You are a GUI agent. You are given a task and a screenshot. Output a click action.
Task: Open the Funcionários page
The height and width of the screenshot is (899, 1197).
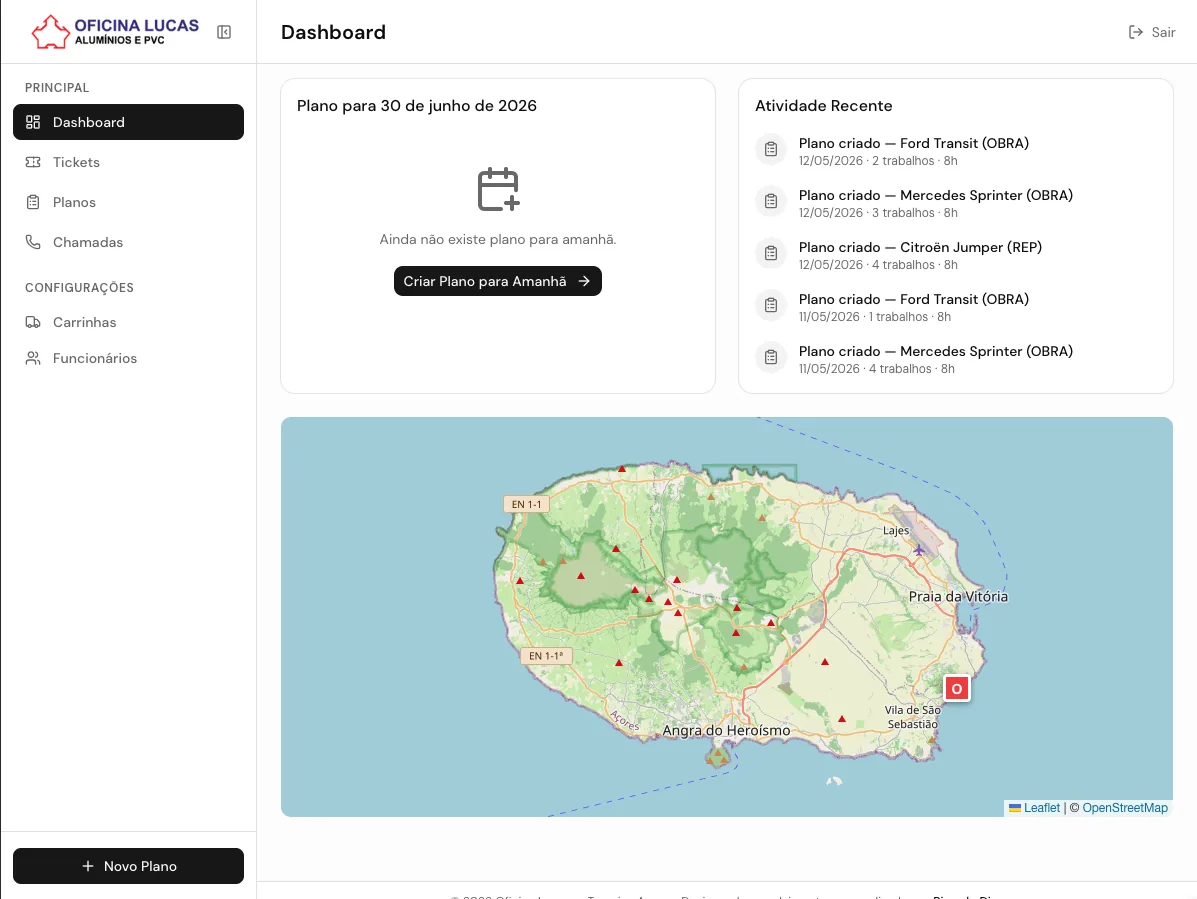[x=128, y=358]
